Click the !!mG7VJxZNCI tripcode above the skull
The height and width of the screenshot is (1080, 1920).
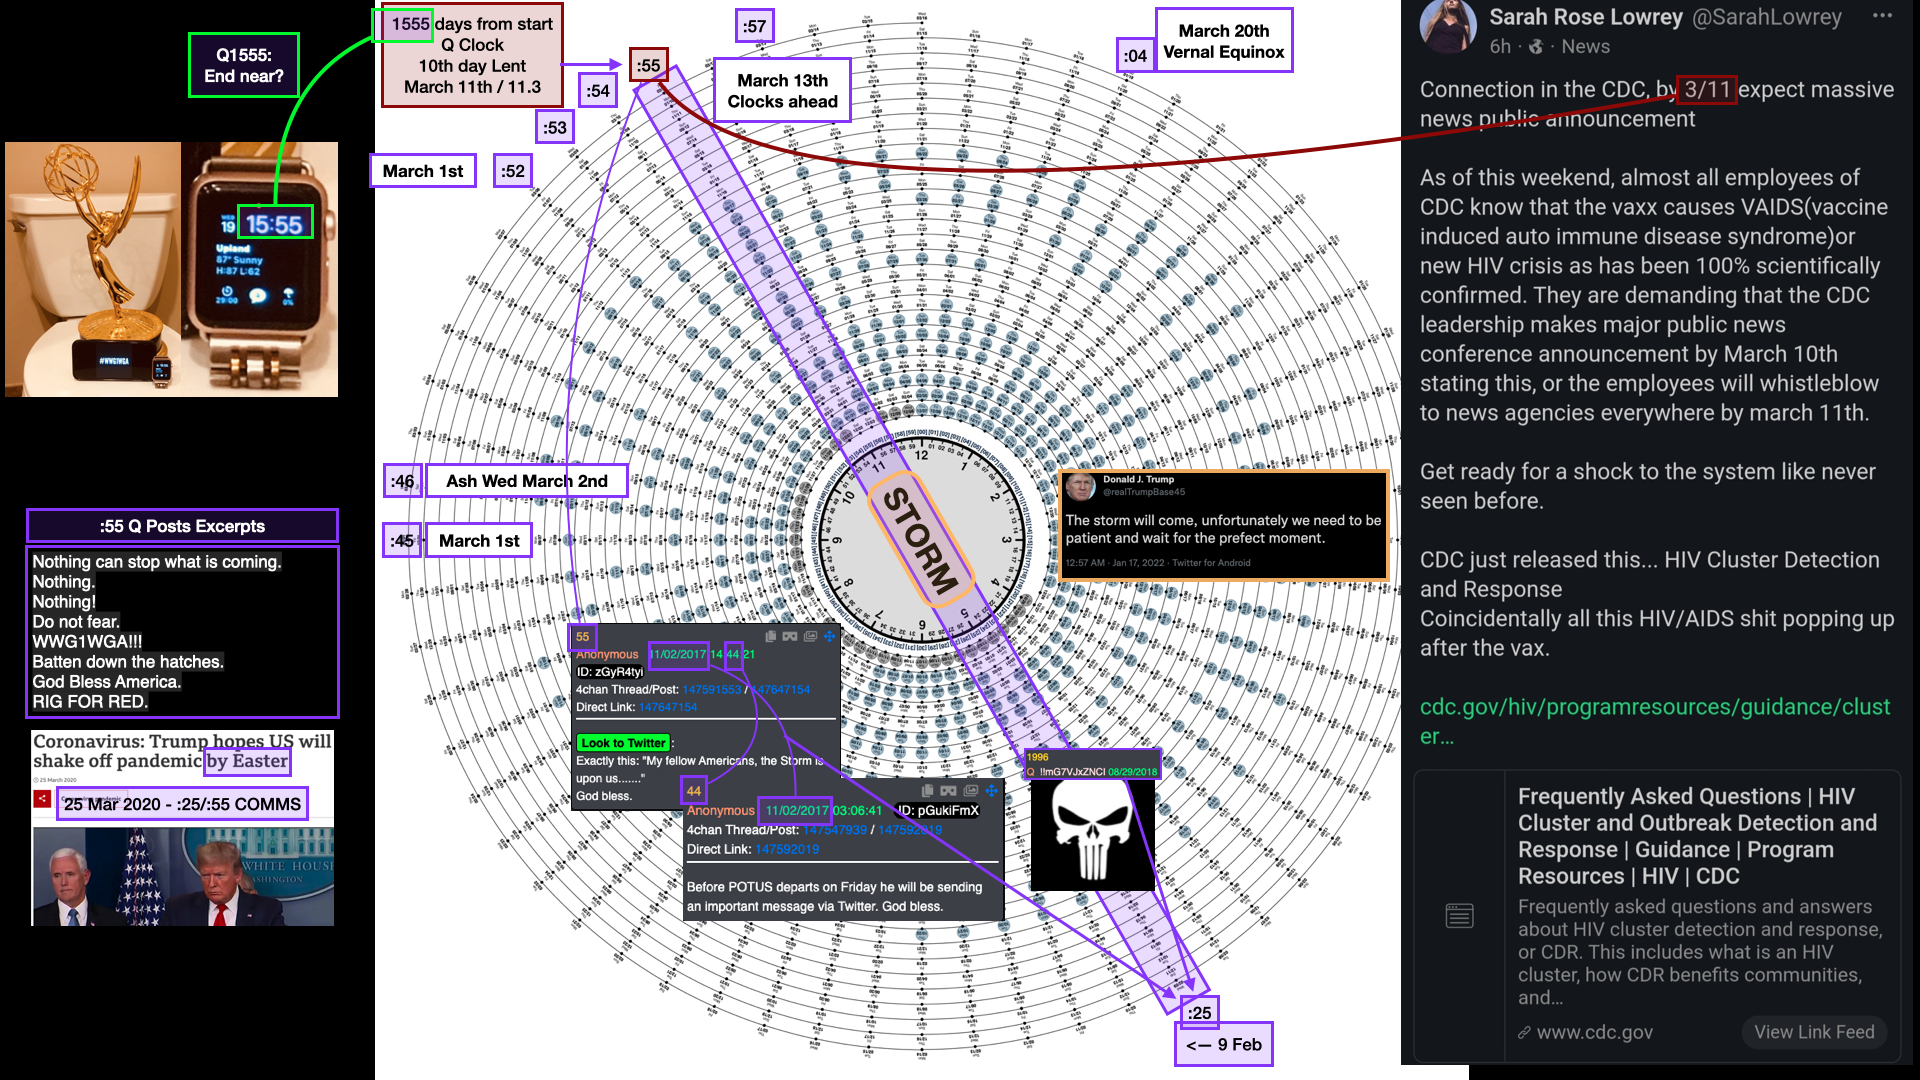(1072, 771)
